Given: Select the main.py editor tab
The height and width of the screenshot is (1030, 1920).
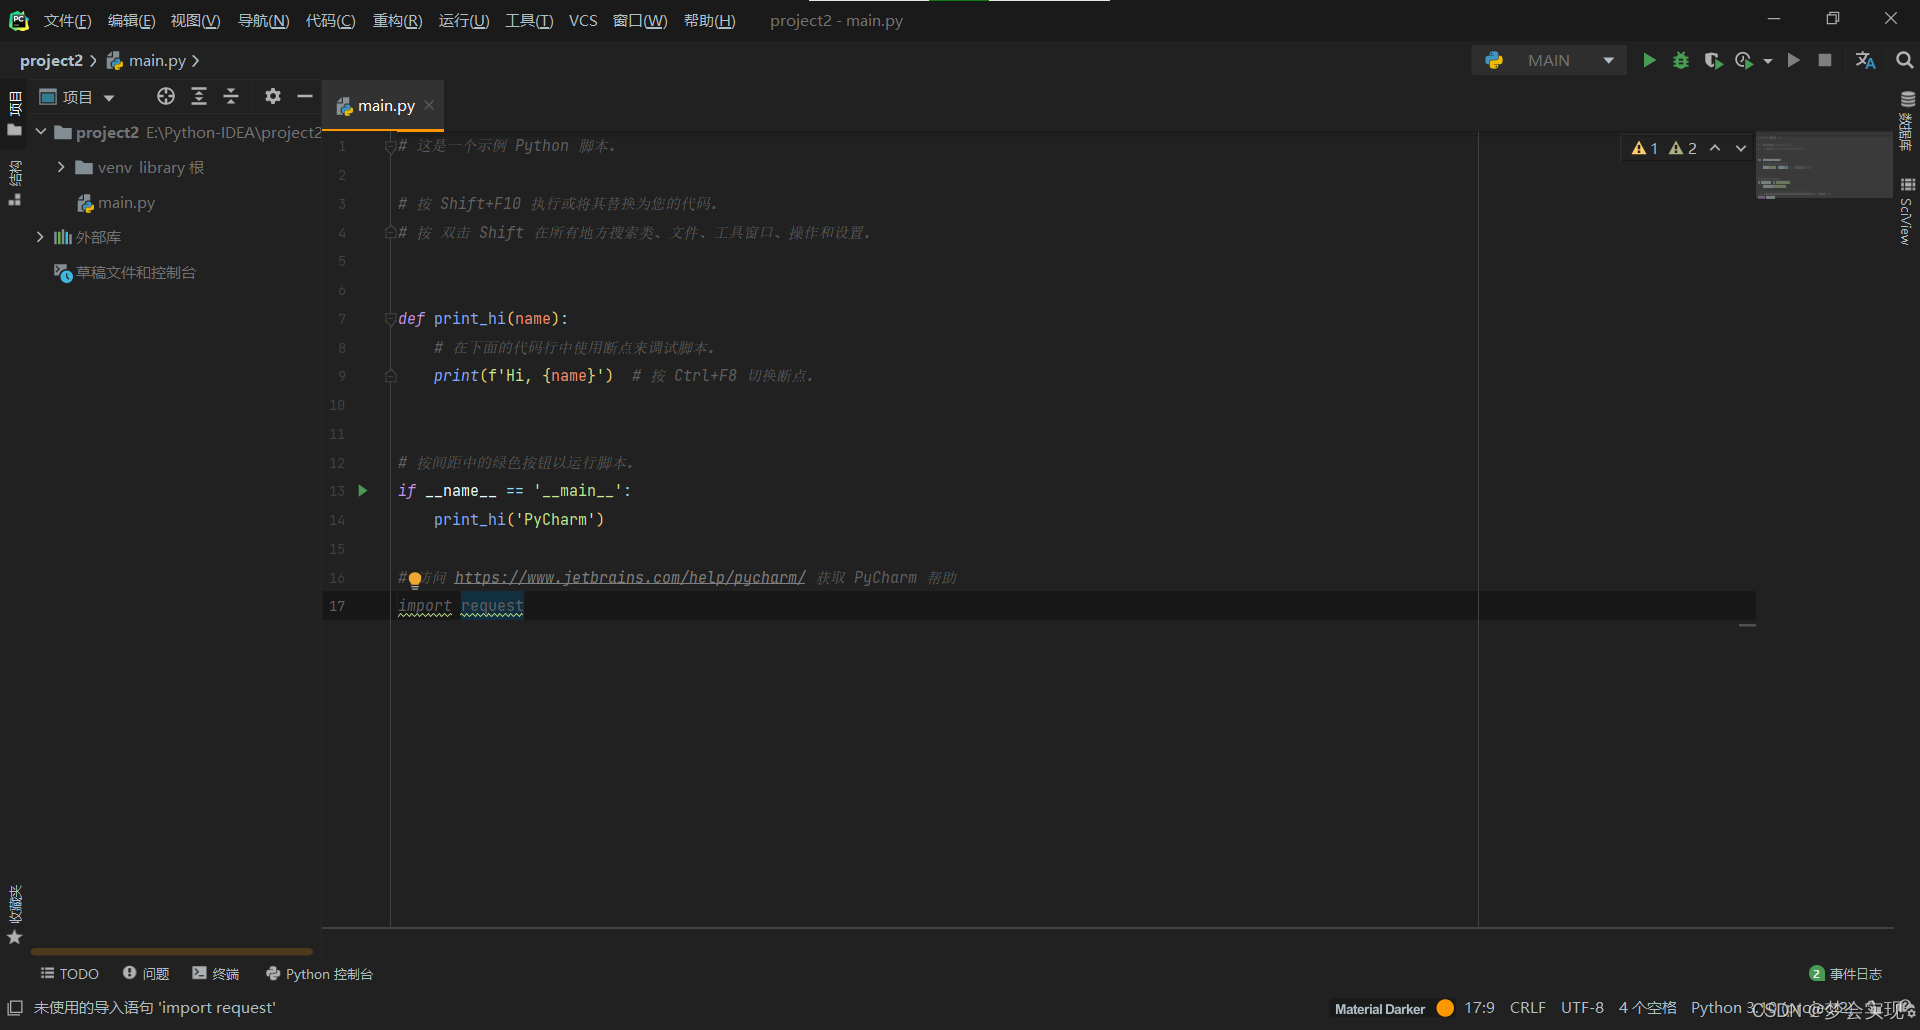Looking at the screenshot, I should [x=385, y=106].
